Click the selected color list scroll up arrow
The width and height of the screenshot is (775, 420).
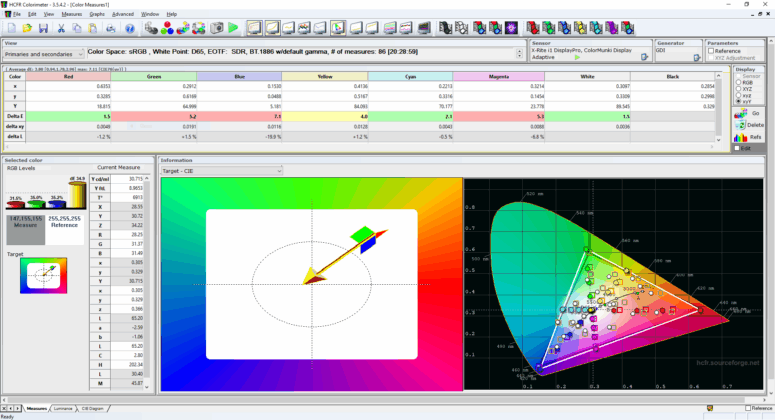click(147, 179)
